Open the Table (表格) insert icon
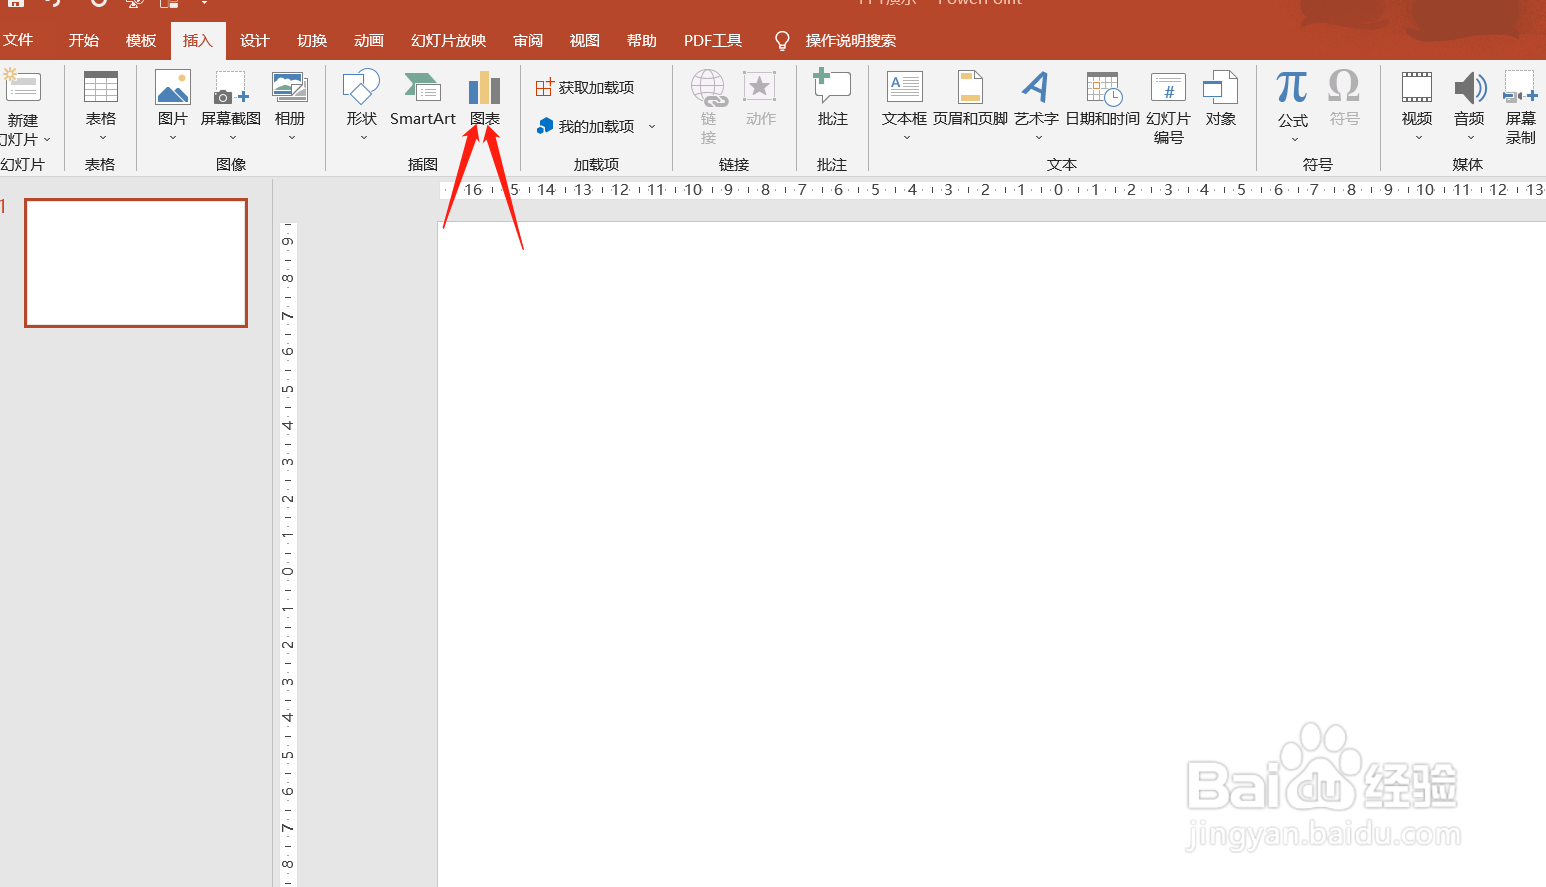Screen dimensions: 1546x887 tap(100, 88)
